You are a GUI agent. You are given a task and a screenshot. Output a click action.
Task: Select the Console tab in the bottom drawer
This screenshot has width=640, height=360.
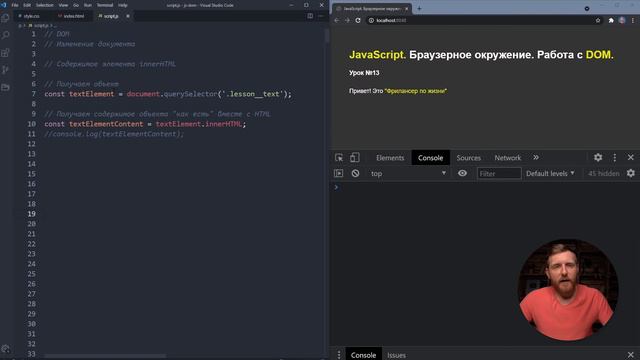[x=363, y=355]
